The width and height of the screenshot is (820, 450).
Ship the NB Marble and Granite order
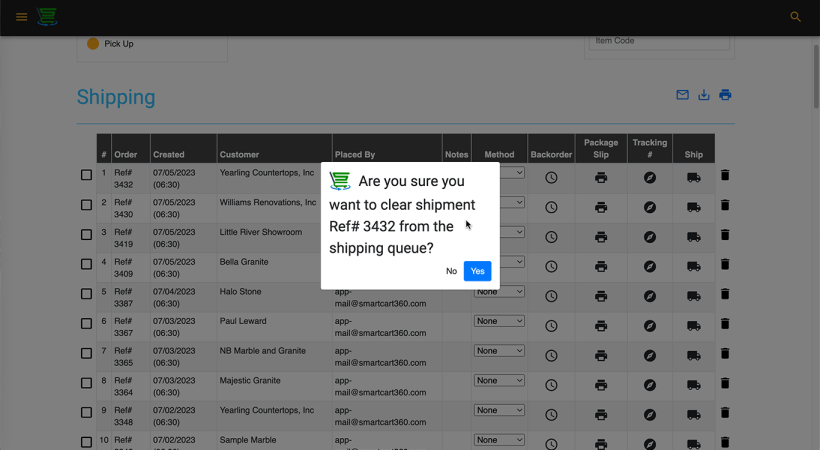[x=693, y=356]
